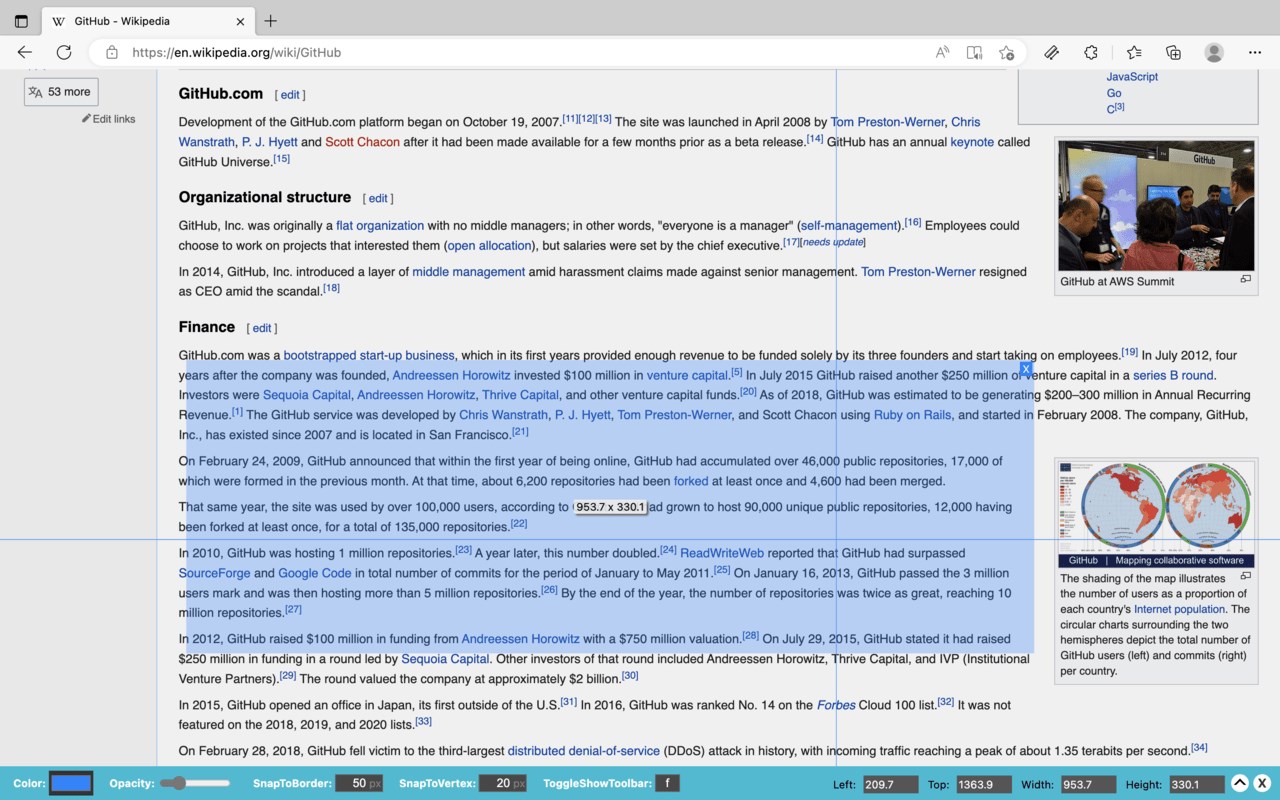The height and width of the screenshot is (800, 1280).
Task: Start Read aloud from the address bar
Action: (x=942, y=52)
